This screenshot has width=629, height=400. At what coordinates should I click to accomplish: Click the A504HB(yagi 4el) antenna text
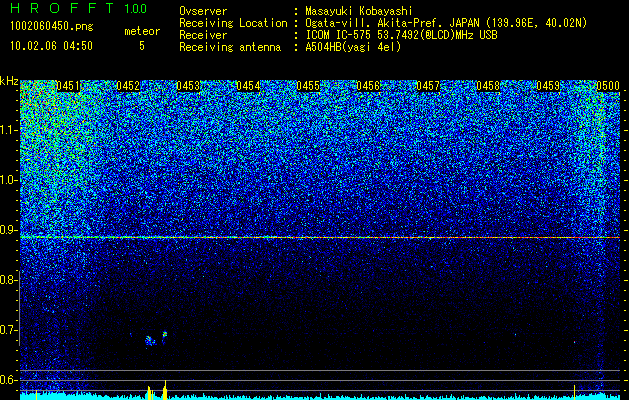point(353,47)
